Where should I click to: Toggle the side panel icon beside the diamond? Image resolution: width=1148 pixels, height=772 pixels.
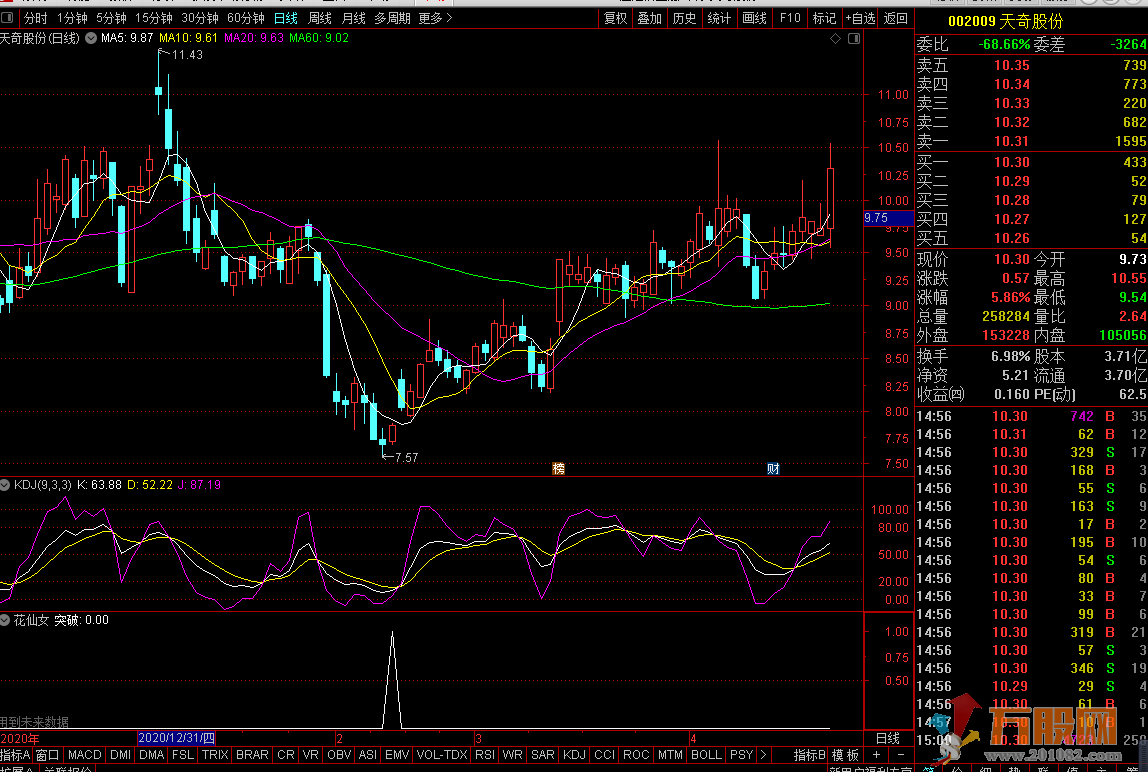click(854, 38)
